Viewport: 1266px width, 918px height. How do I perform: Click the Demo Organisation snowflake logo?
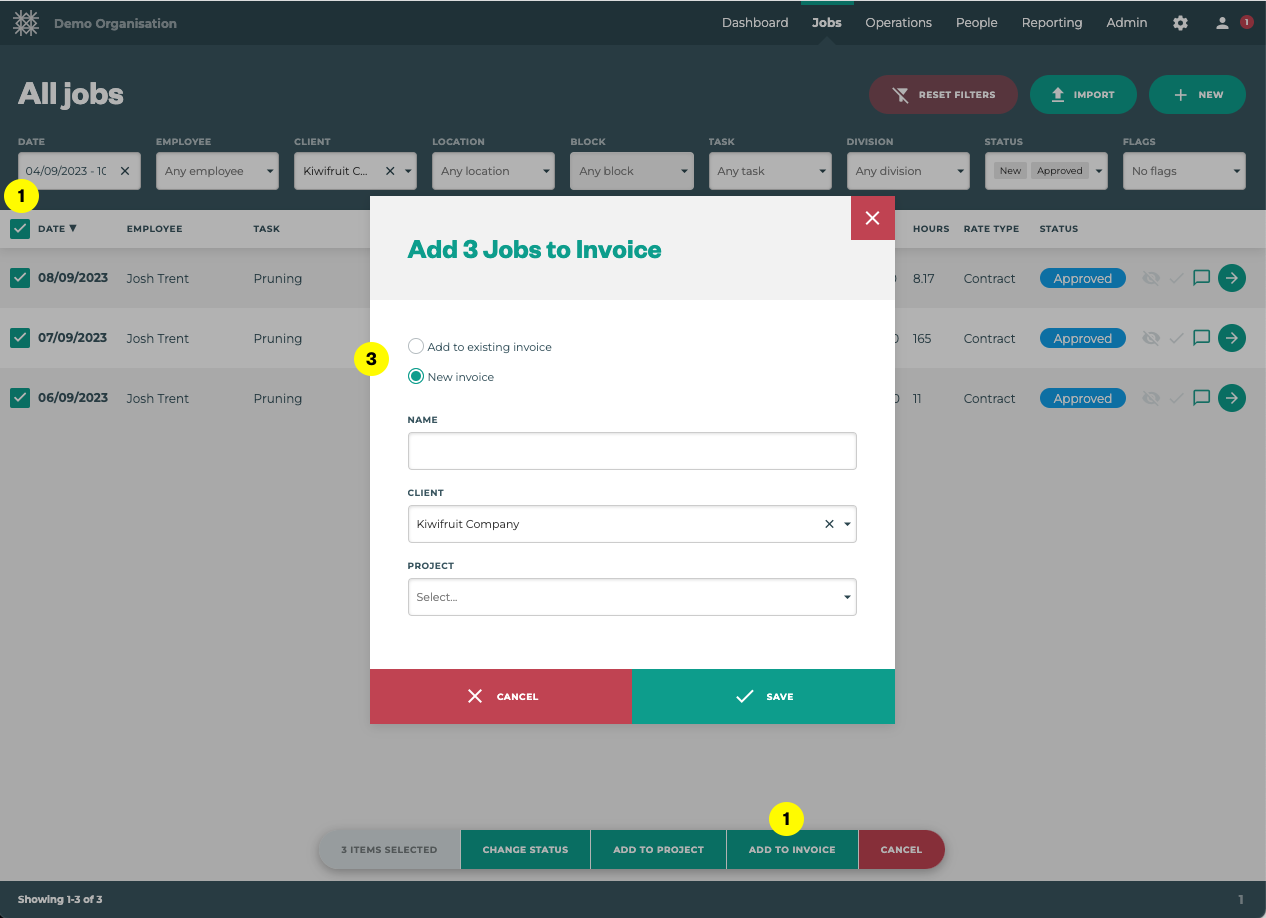[x=26, y=23]
